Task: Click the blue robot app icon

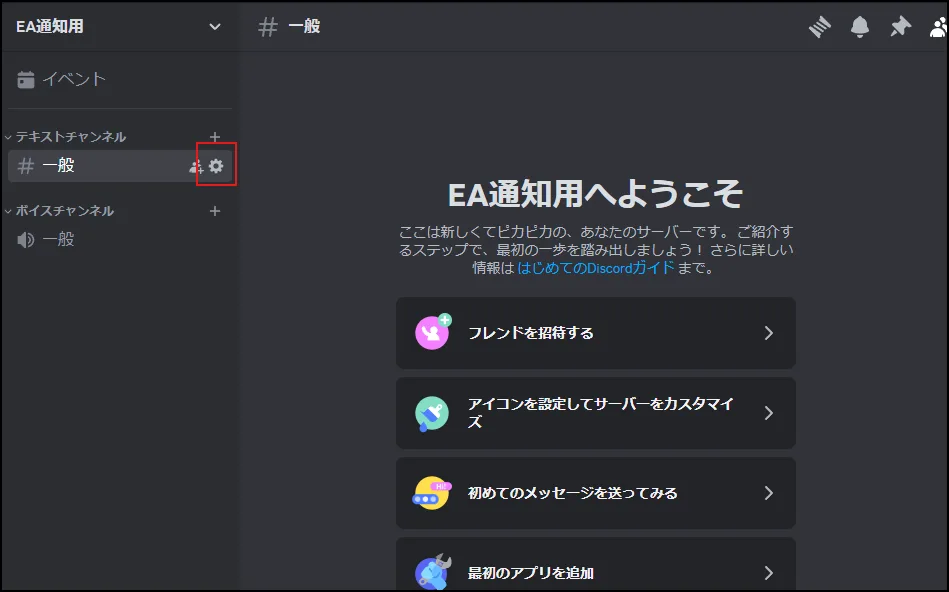Action: 432,572
